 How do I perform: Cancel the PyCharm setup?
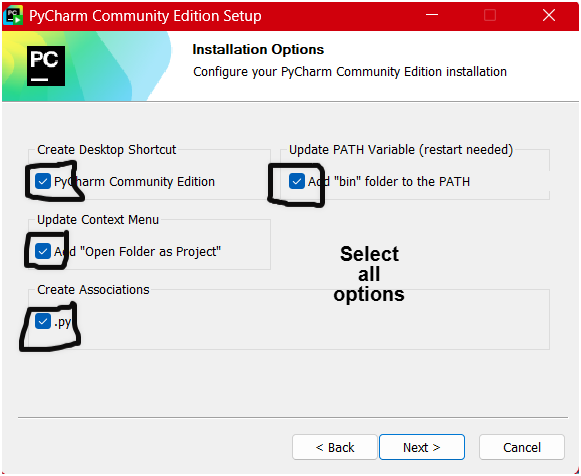522,447
